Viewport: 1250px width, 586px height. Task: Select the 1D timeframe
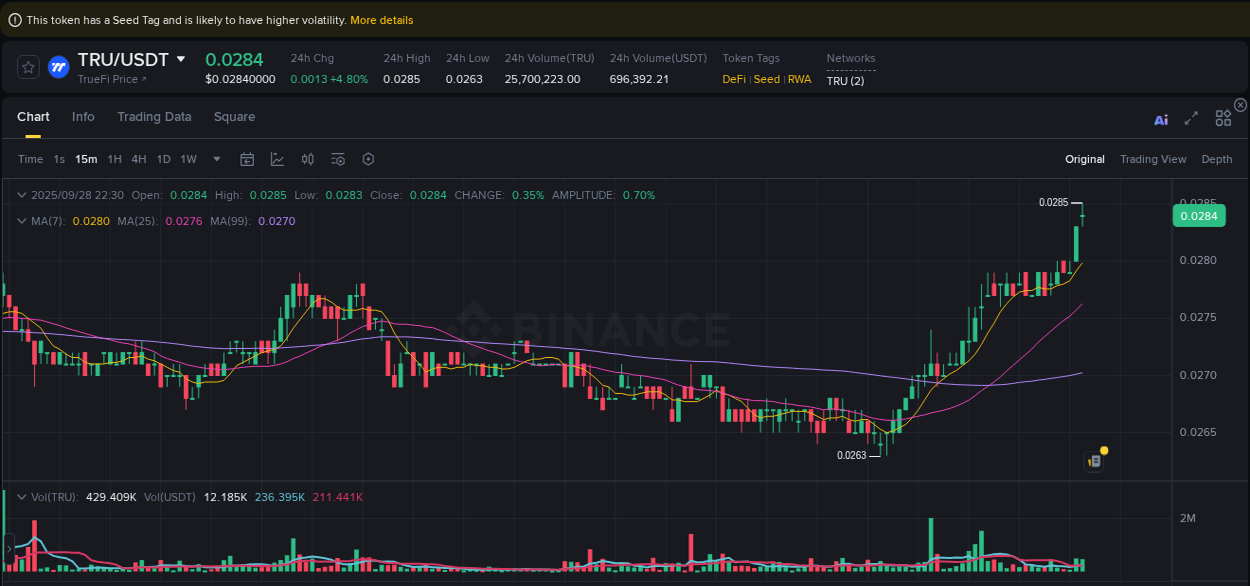click(x=163, y=159)
